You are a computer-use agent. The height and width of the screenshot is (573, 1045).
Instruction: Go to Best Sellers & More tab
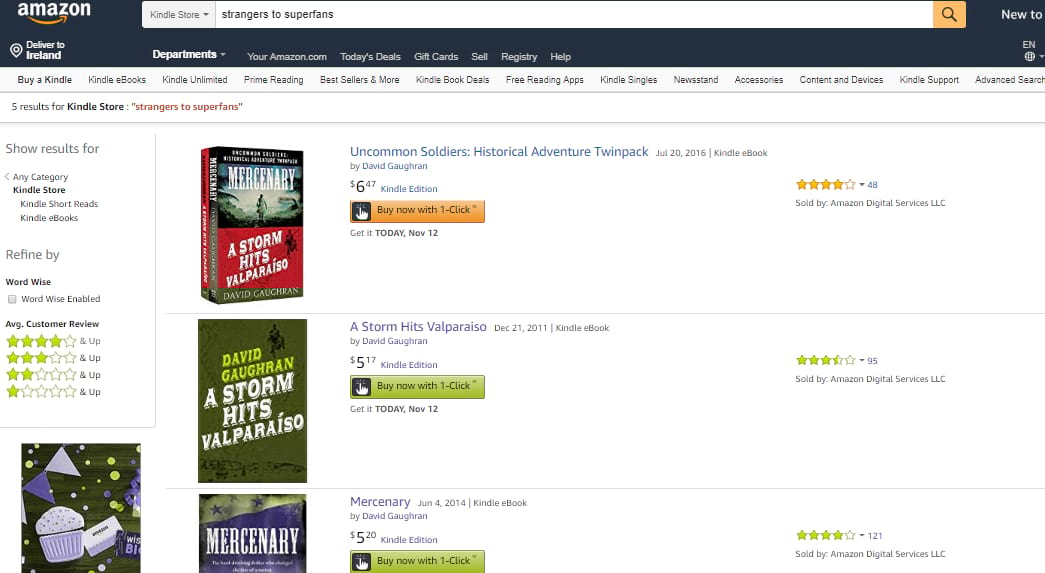[x=359, y=79]
